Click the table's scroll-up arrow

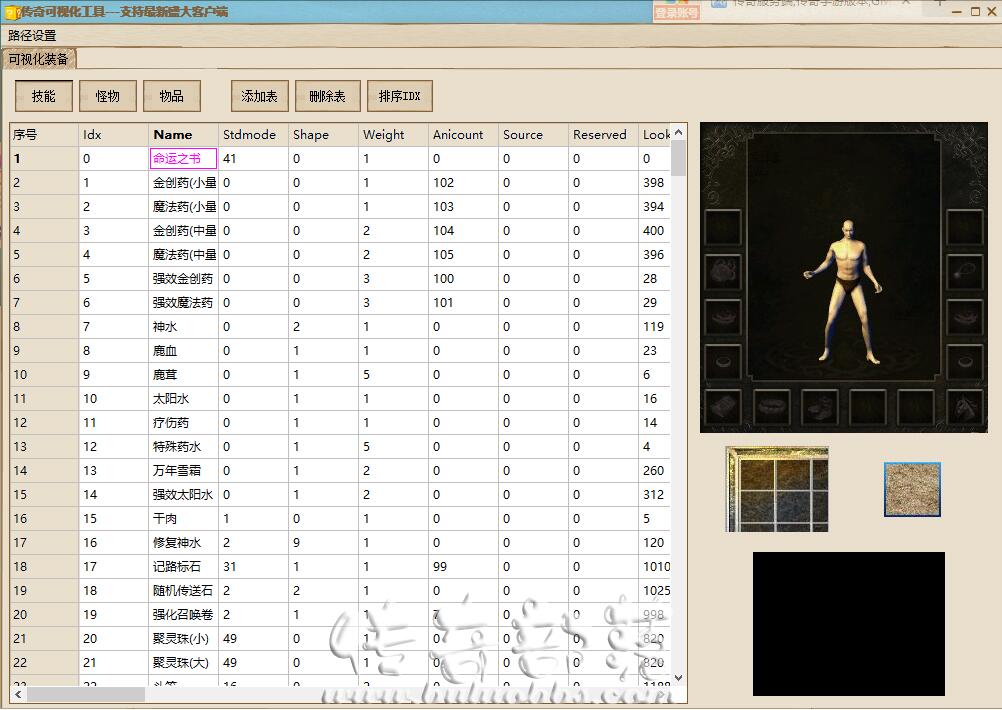coord(679,132)
